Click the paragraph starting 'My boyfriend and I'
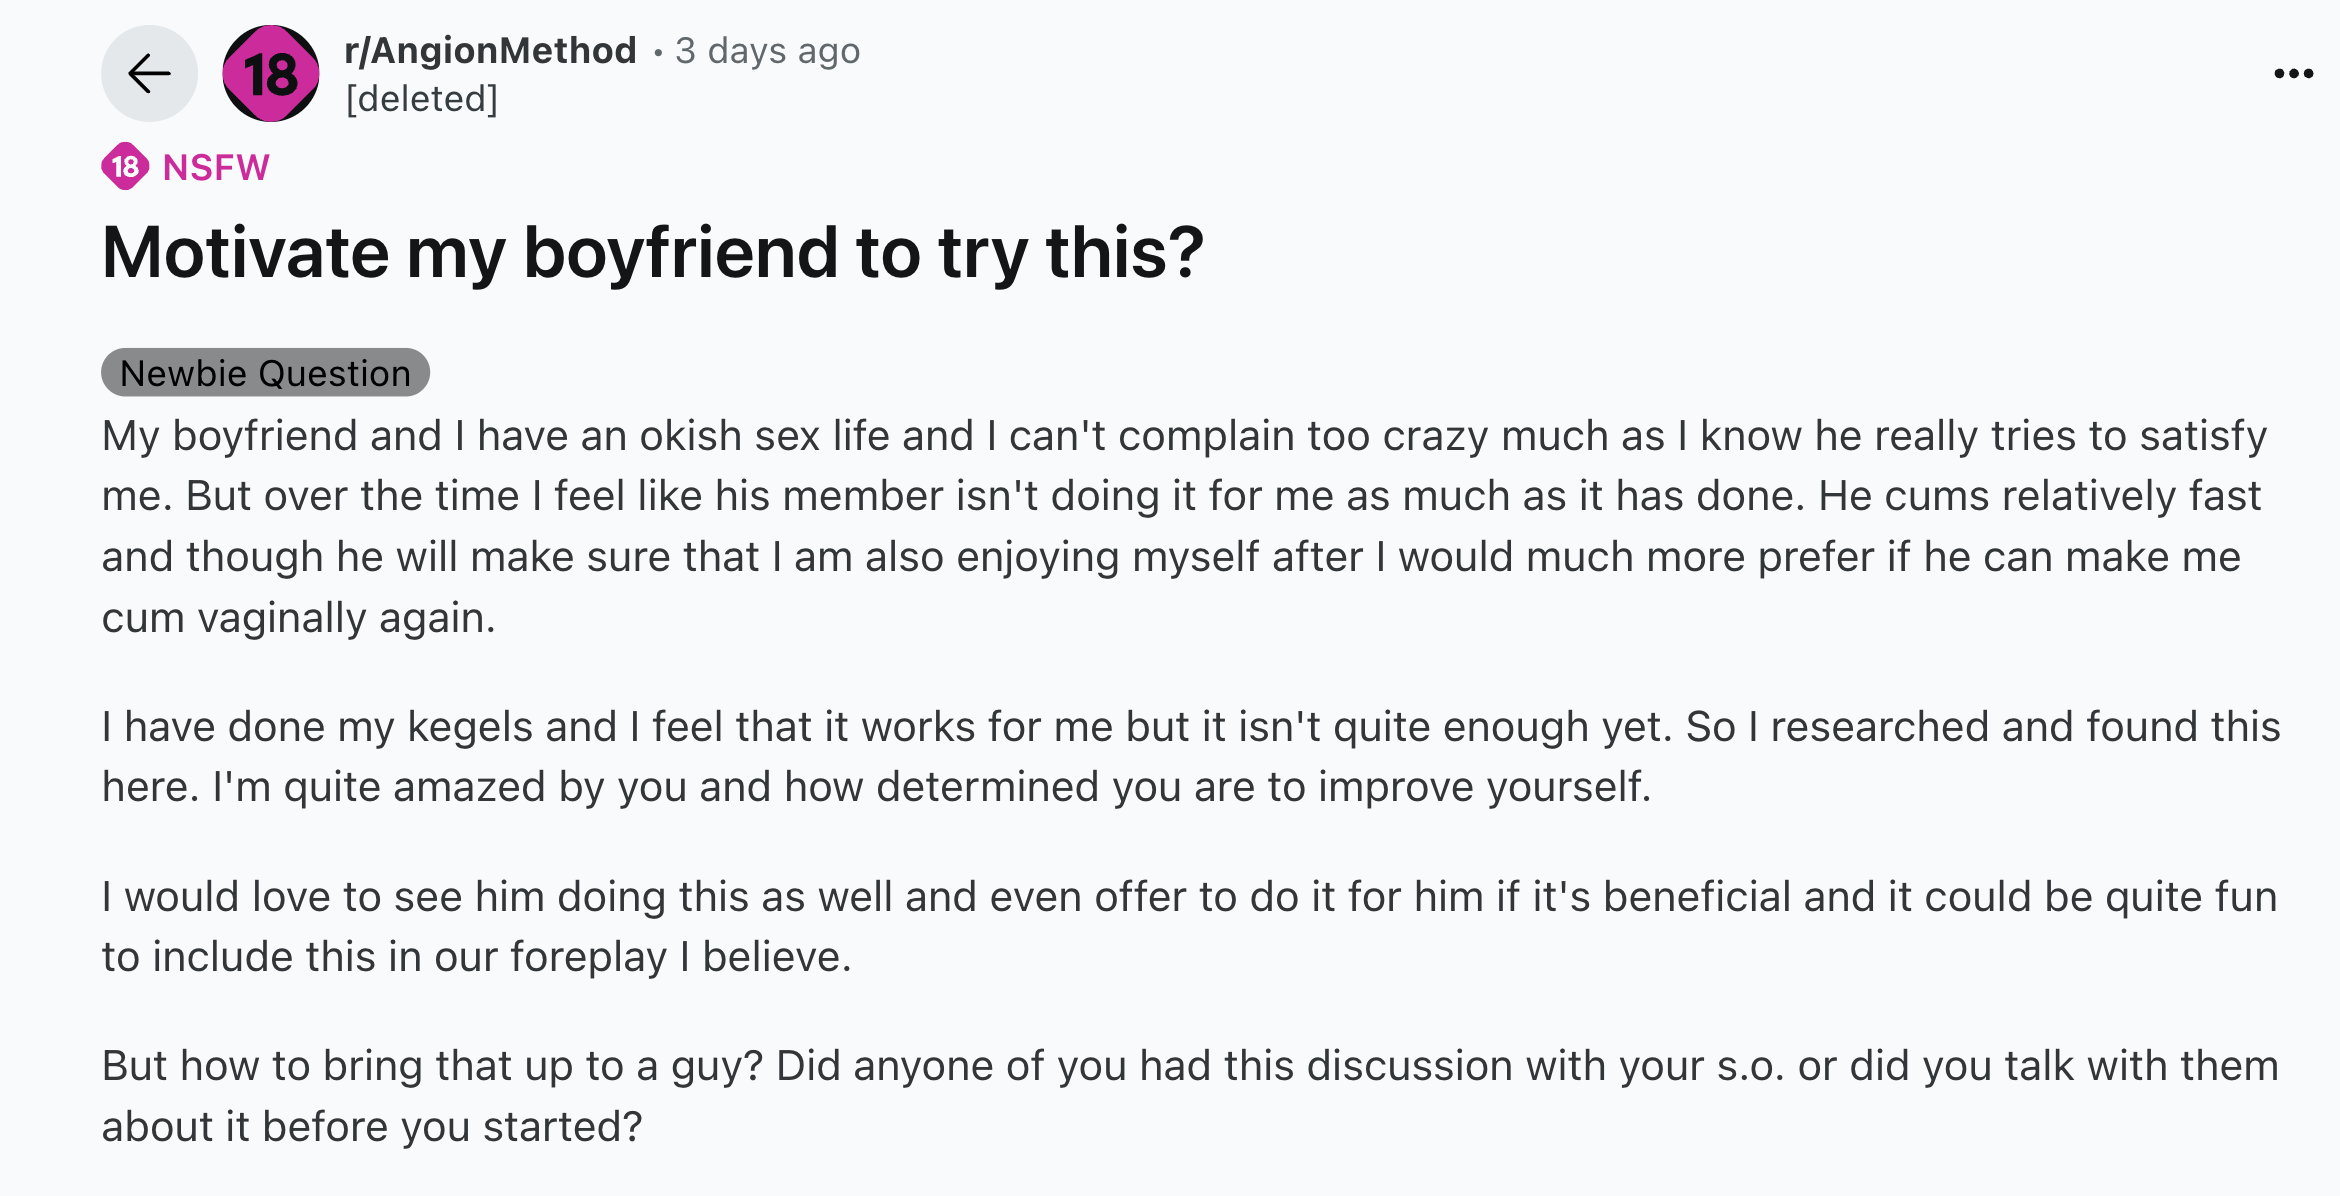 click(1185, 526)
